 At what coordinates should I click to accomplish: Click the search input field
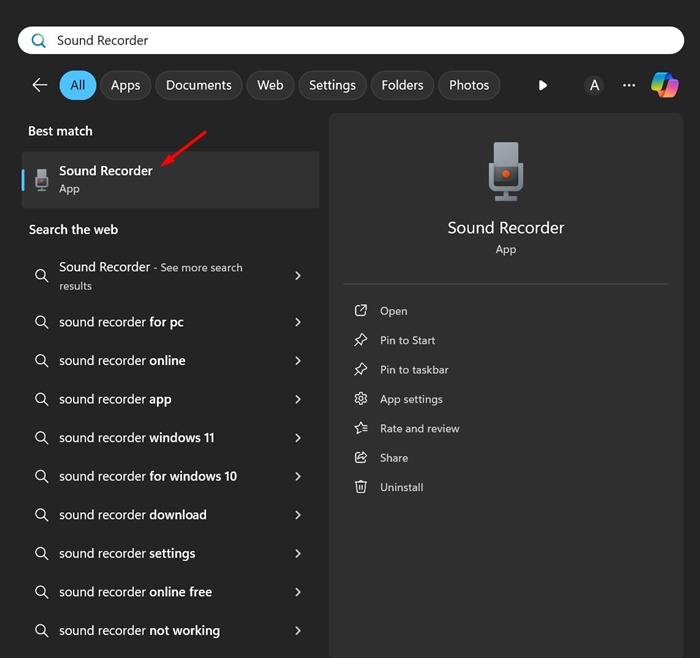[x=351, y=40]
